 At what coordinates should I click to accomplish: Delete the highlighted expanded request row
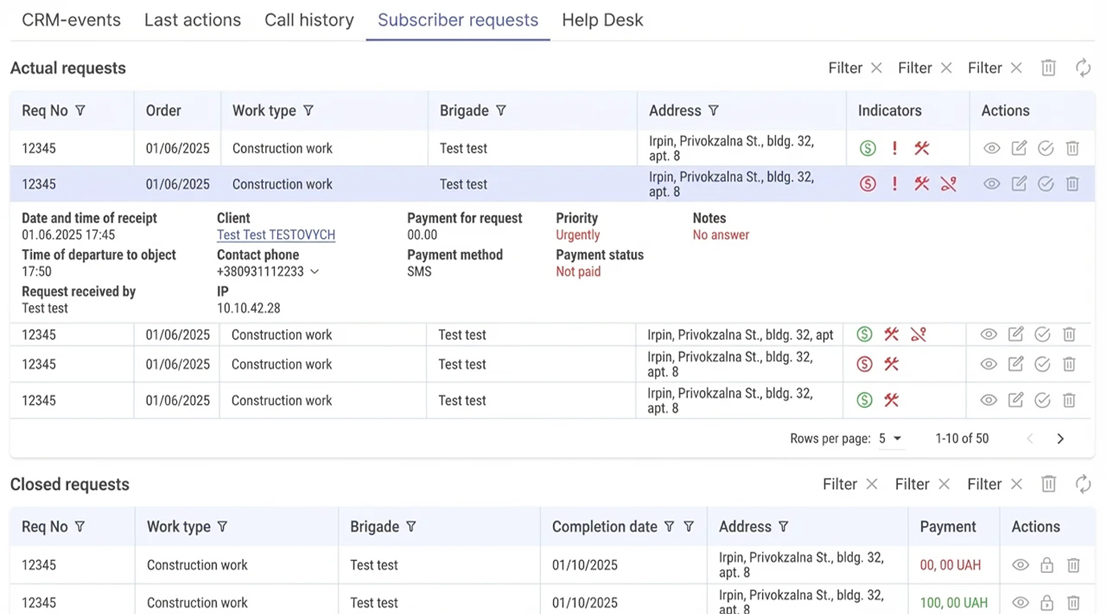1072,184
